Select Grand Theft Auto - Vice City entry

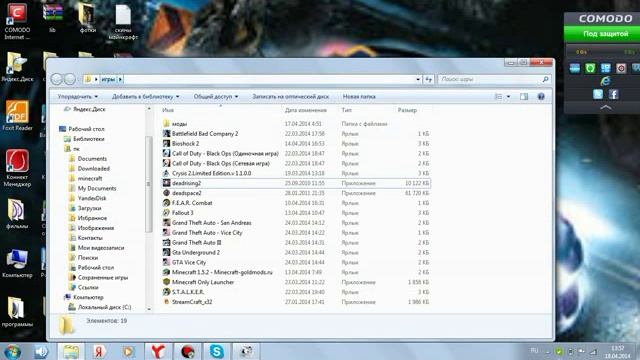pos(207,233)
